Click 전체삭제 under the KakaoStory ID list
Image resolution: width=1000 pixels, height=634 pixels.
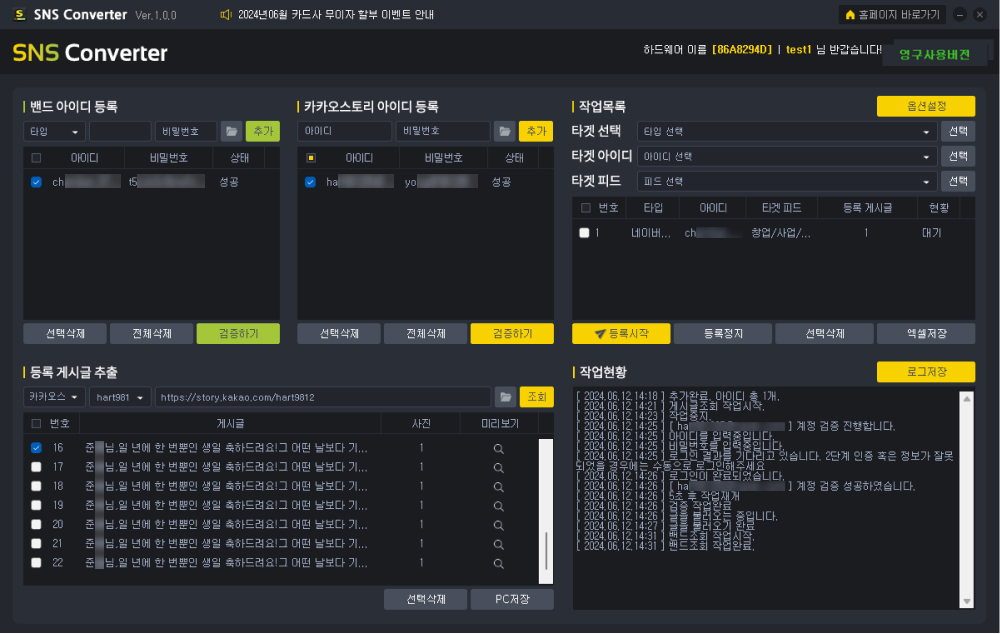[x=425, y=334]
